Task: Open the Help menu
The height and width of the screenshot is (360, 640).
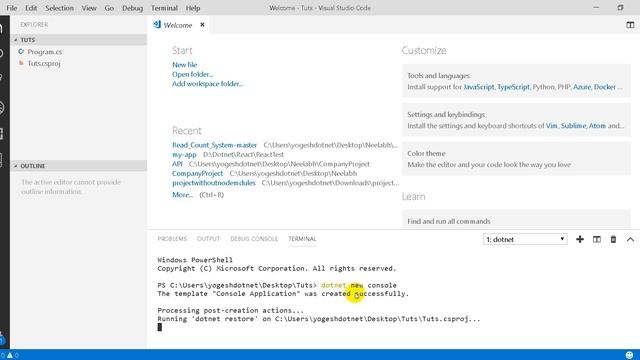Action: (193, 8)
